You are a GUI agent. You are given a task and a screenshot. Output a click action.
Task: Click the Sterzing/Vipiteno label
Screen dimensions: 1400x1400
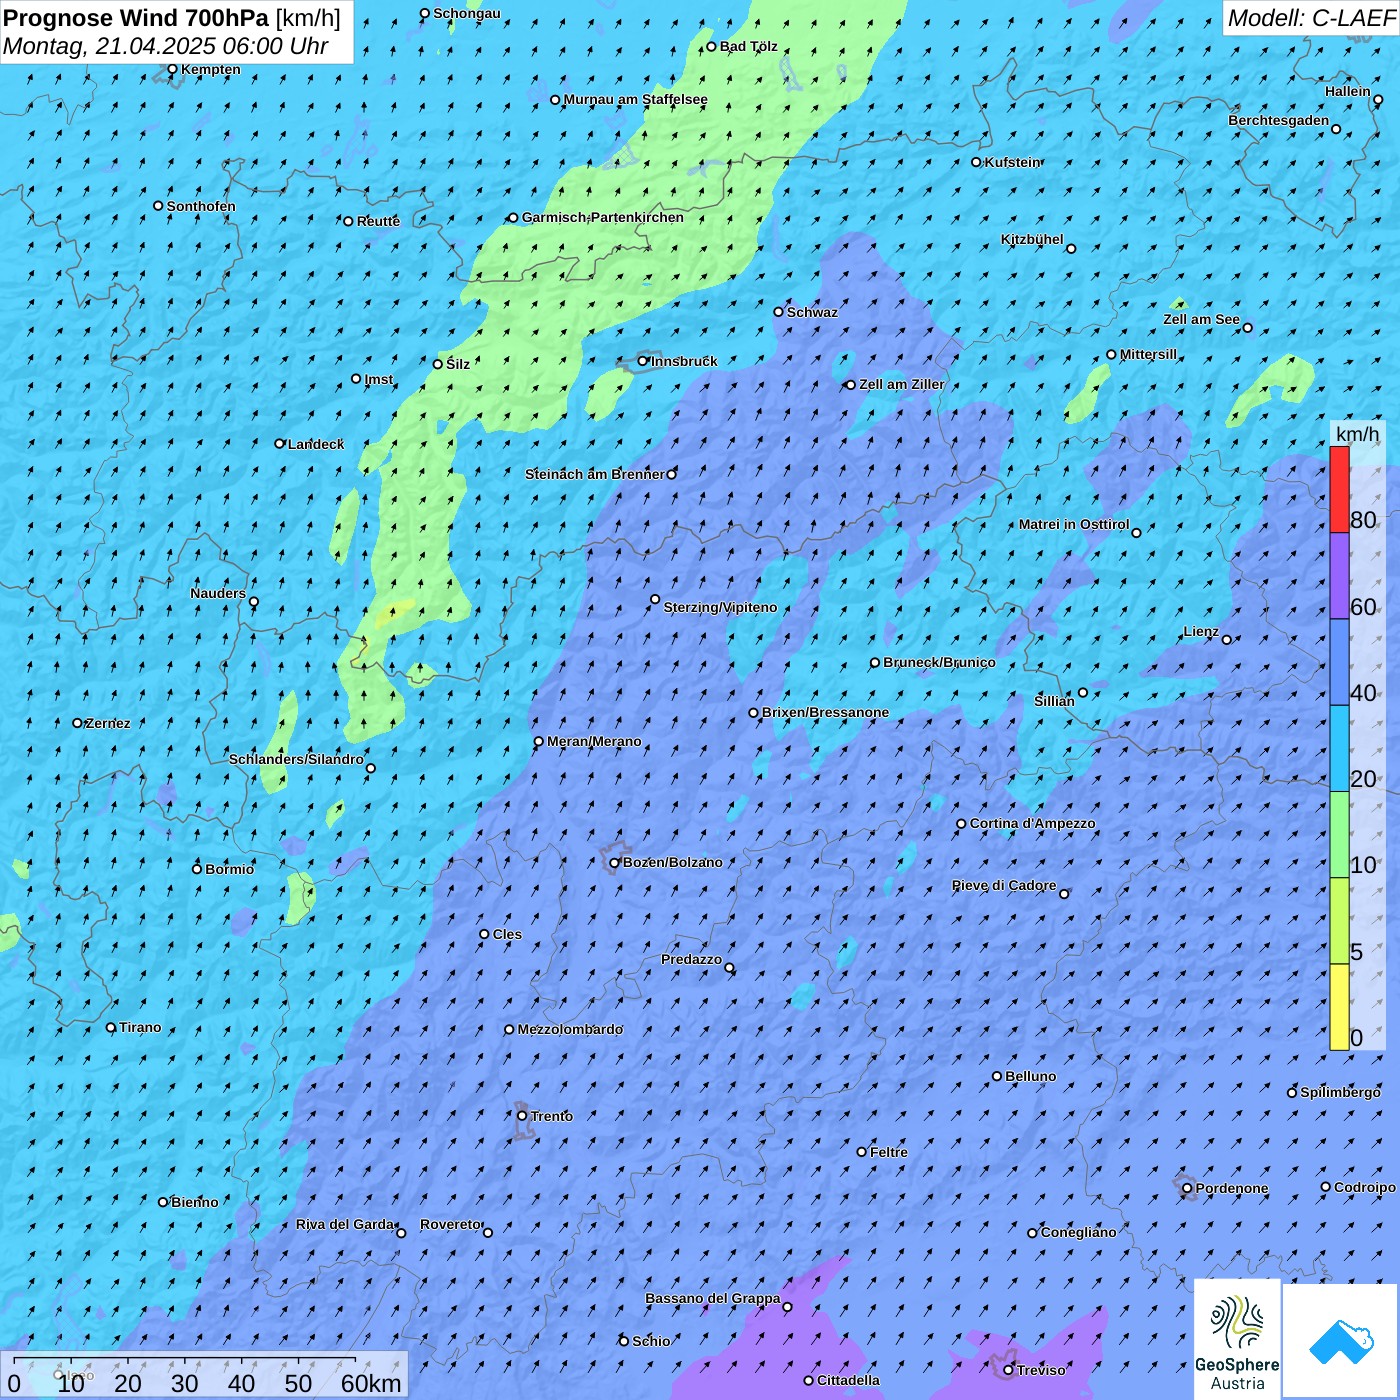pyautogui.click(x=720, y=607)
